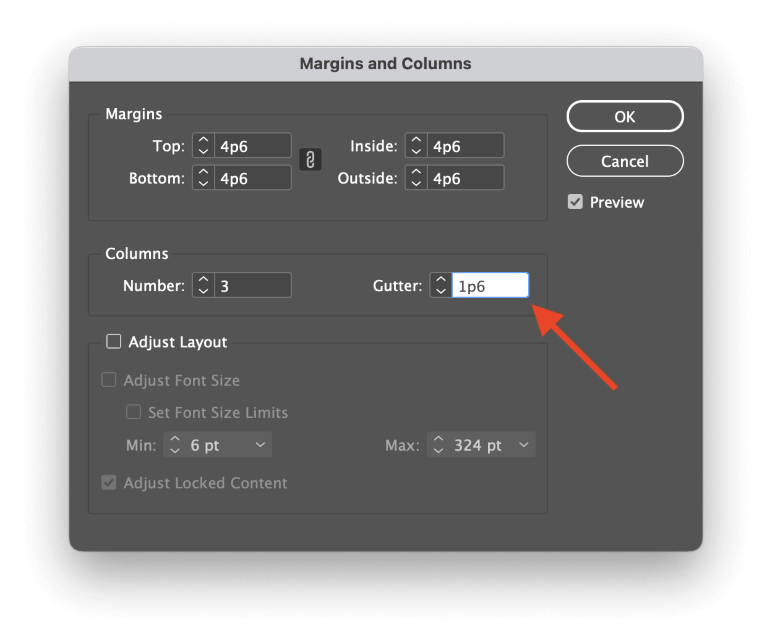Screen dimensions: 772x643
Task: Click the Bottom margin stepper arrows
Action: [x=203, y=178]
